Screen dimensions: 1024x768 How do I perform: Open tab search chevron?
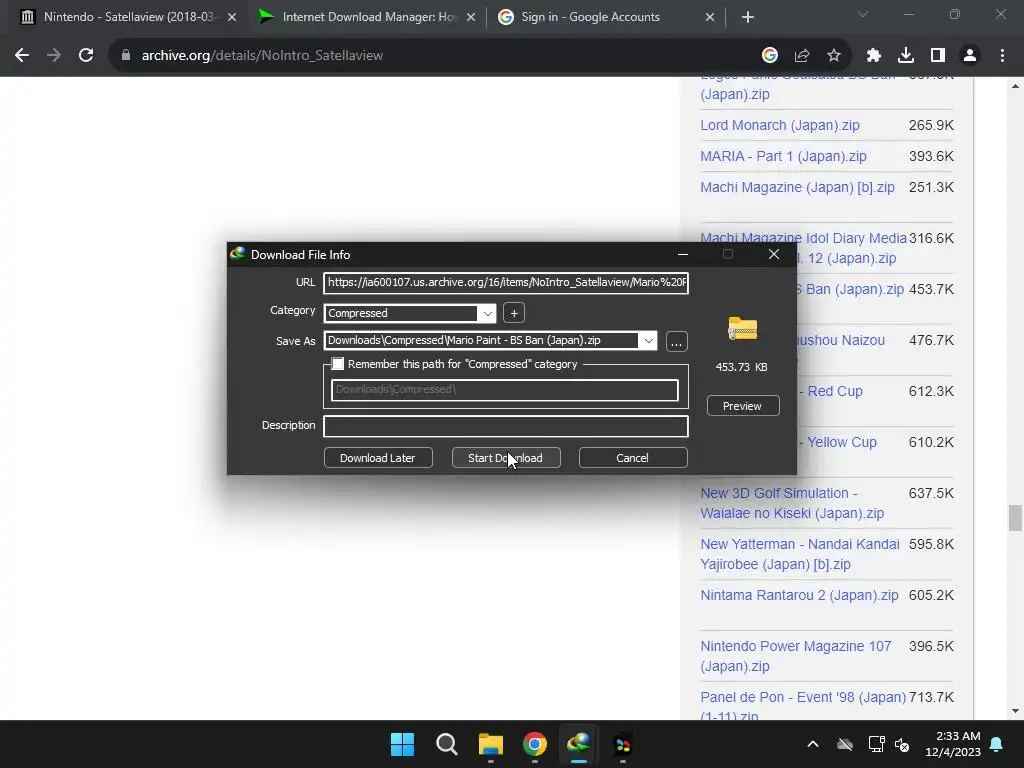(863, 14)
